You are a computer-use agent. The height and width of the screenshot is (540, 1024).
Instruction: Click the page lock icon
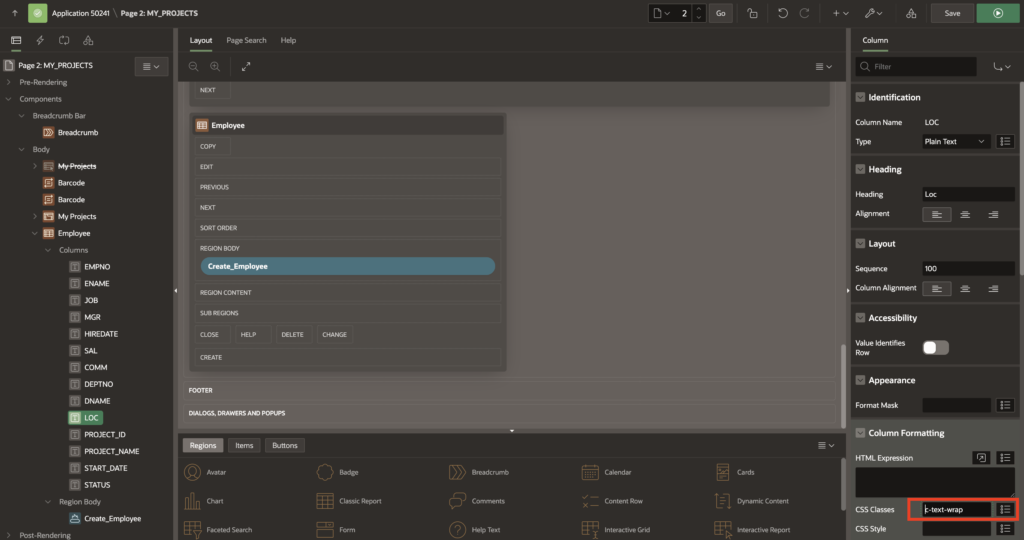pos(752,13)
